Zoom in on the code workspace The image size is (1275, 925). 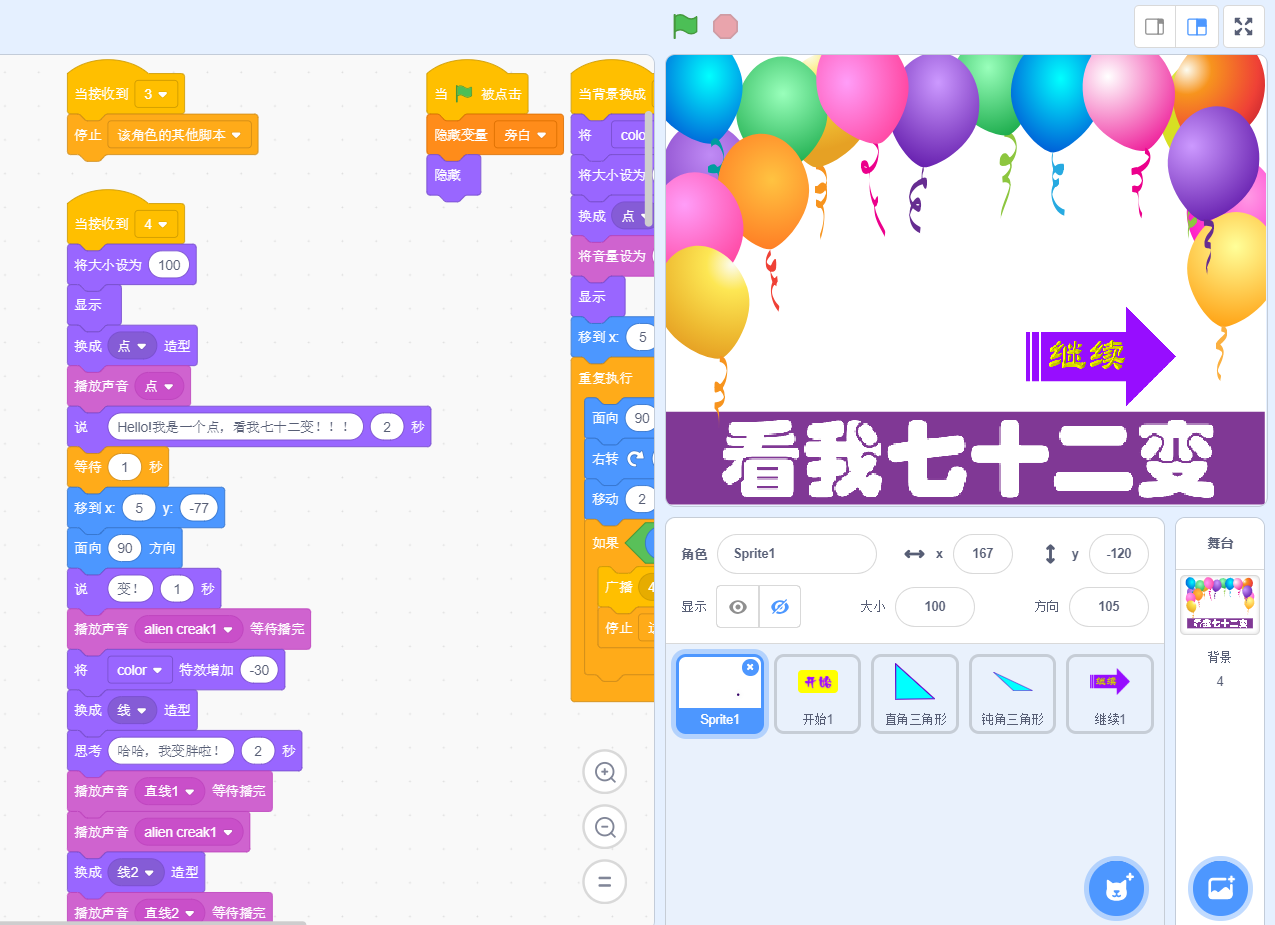click(x=605, y=772)
